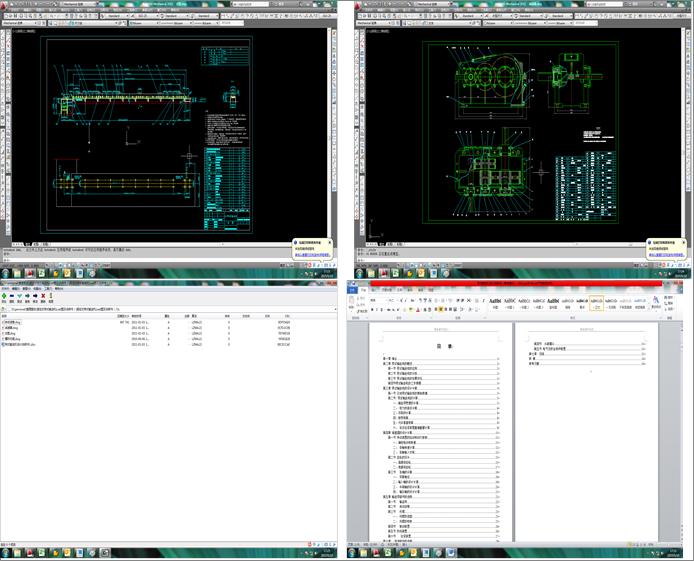Click the Find button at the Word ribbon's right end

668,297
